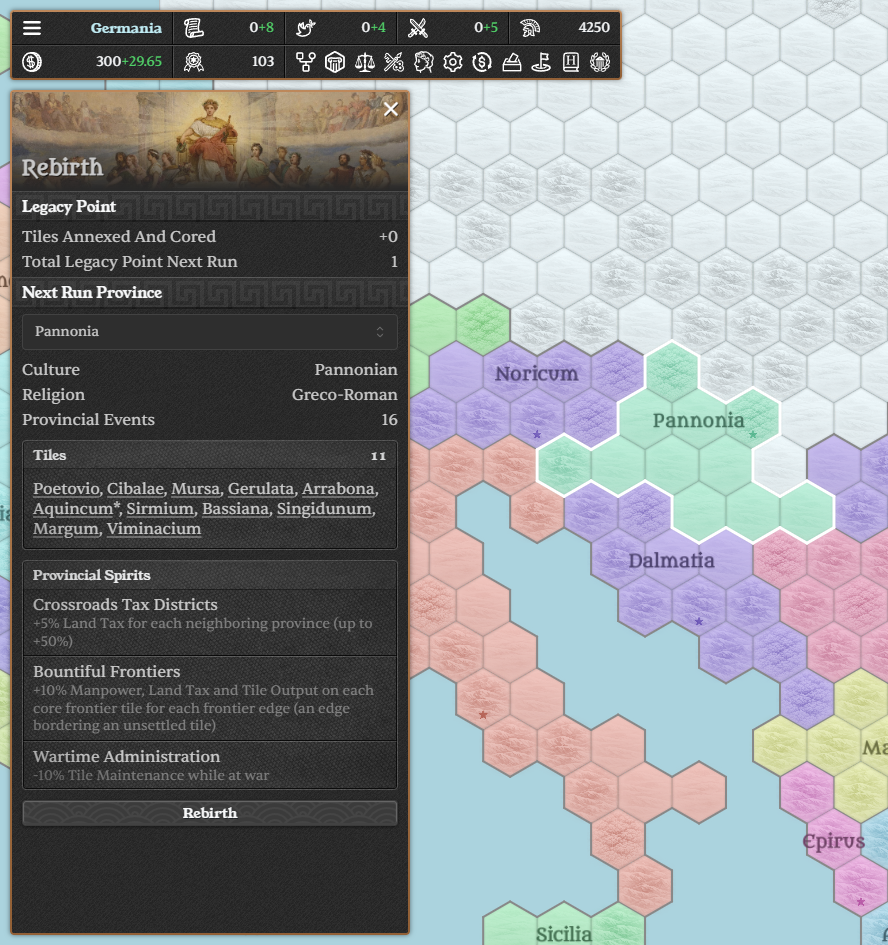Click the scales of justice icon
The width and height of the screenshot is (888, 945).
click(x=364, y=62)
